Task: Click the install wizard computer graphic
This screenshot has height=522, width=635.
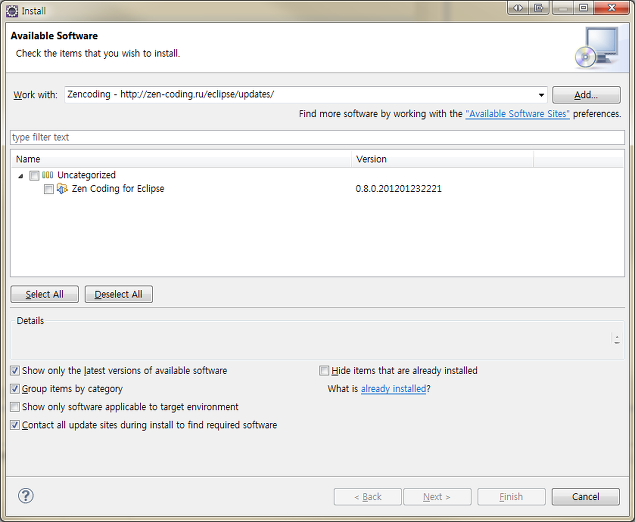Action: (597, 48)
